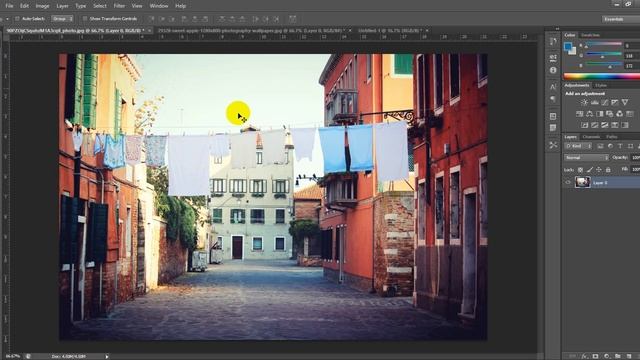This screenshot has height=360, width=640.
Task: Open the Info panel icon in dock
Action: click(x=553, y=70)
